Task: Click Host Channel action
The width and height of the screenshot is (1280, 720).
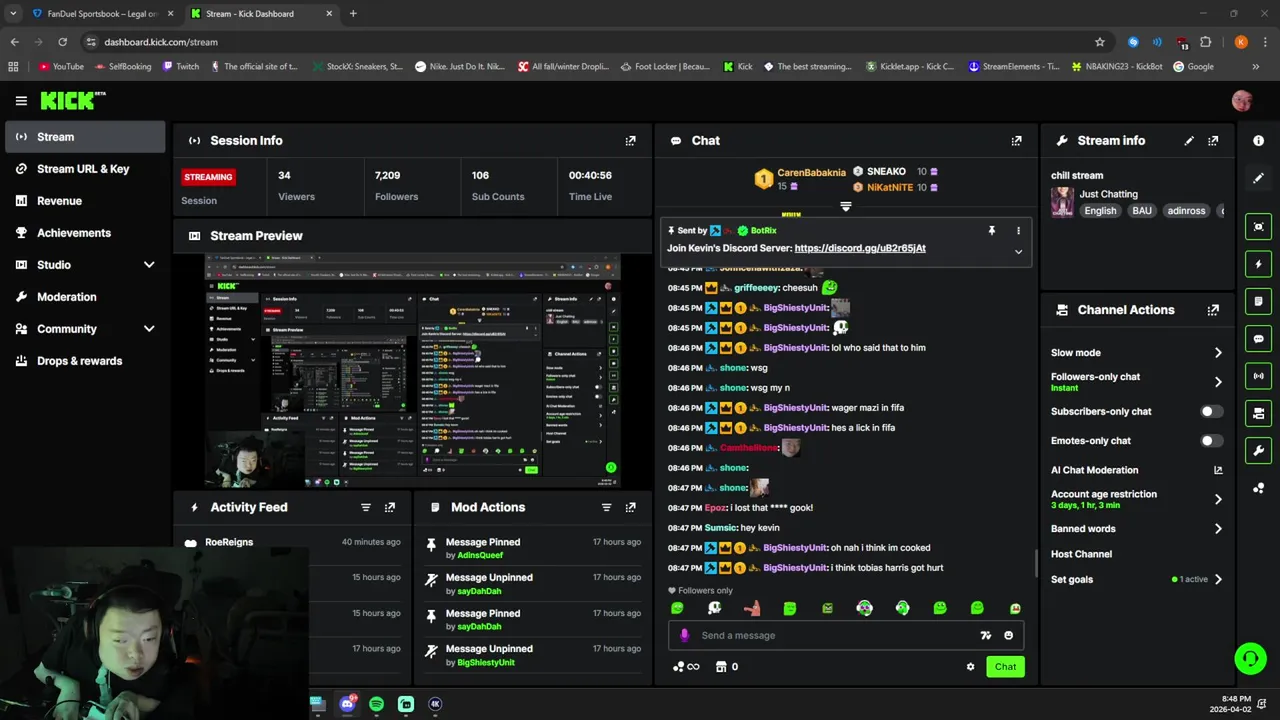Action: pos(1081,554)
